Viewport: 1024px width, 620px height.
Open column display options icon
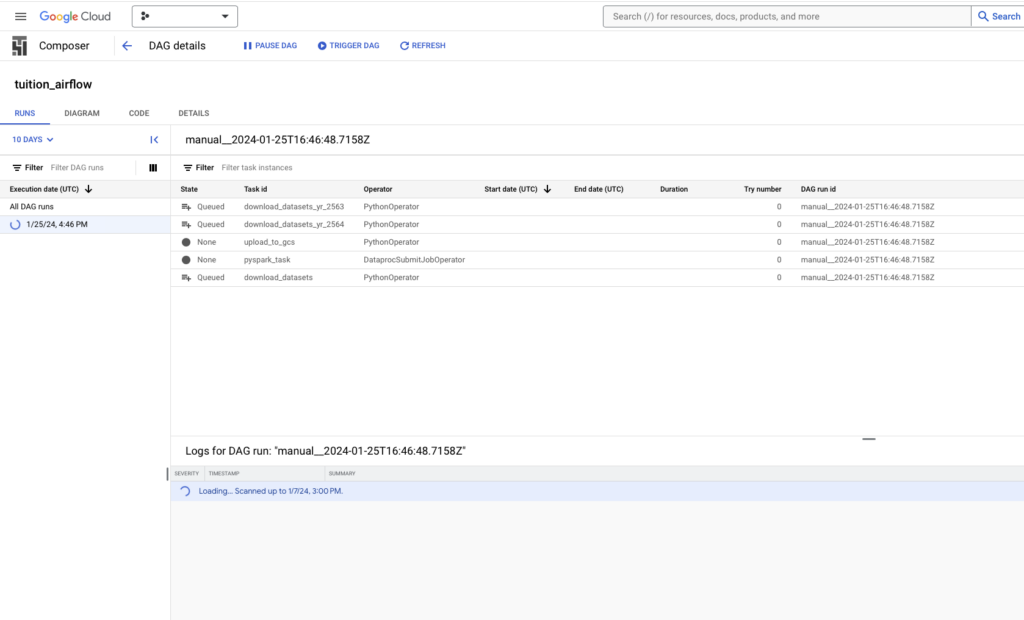pyautogui.click(x=153, y=168)
